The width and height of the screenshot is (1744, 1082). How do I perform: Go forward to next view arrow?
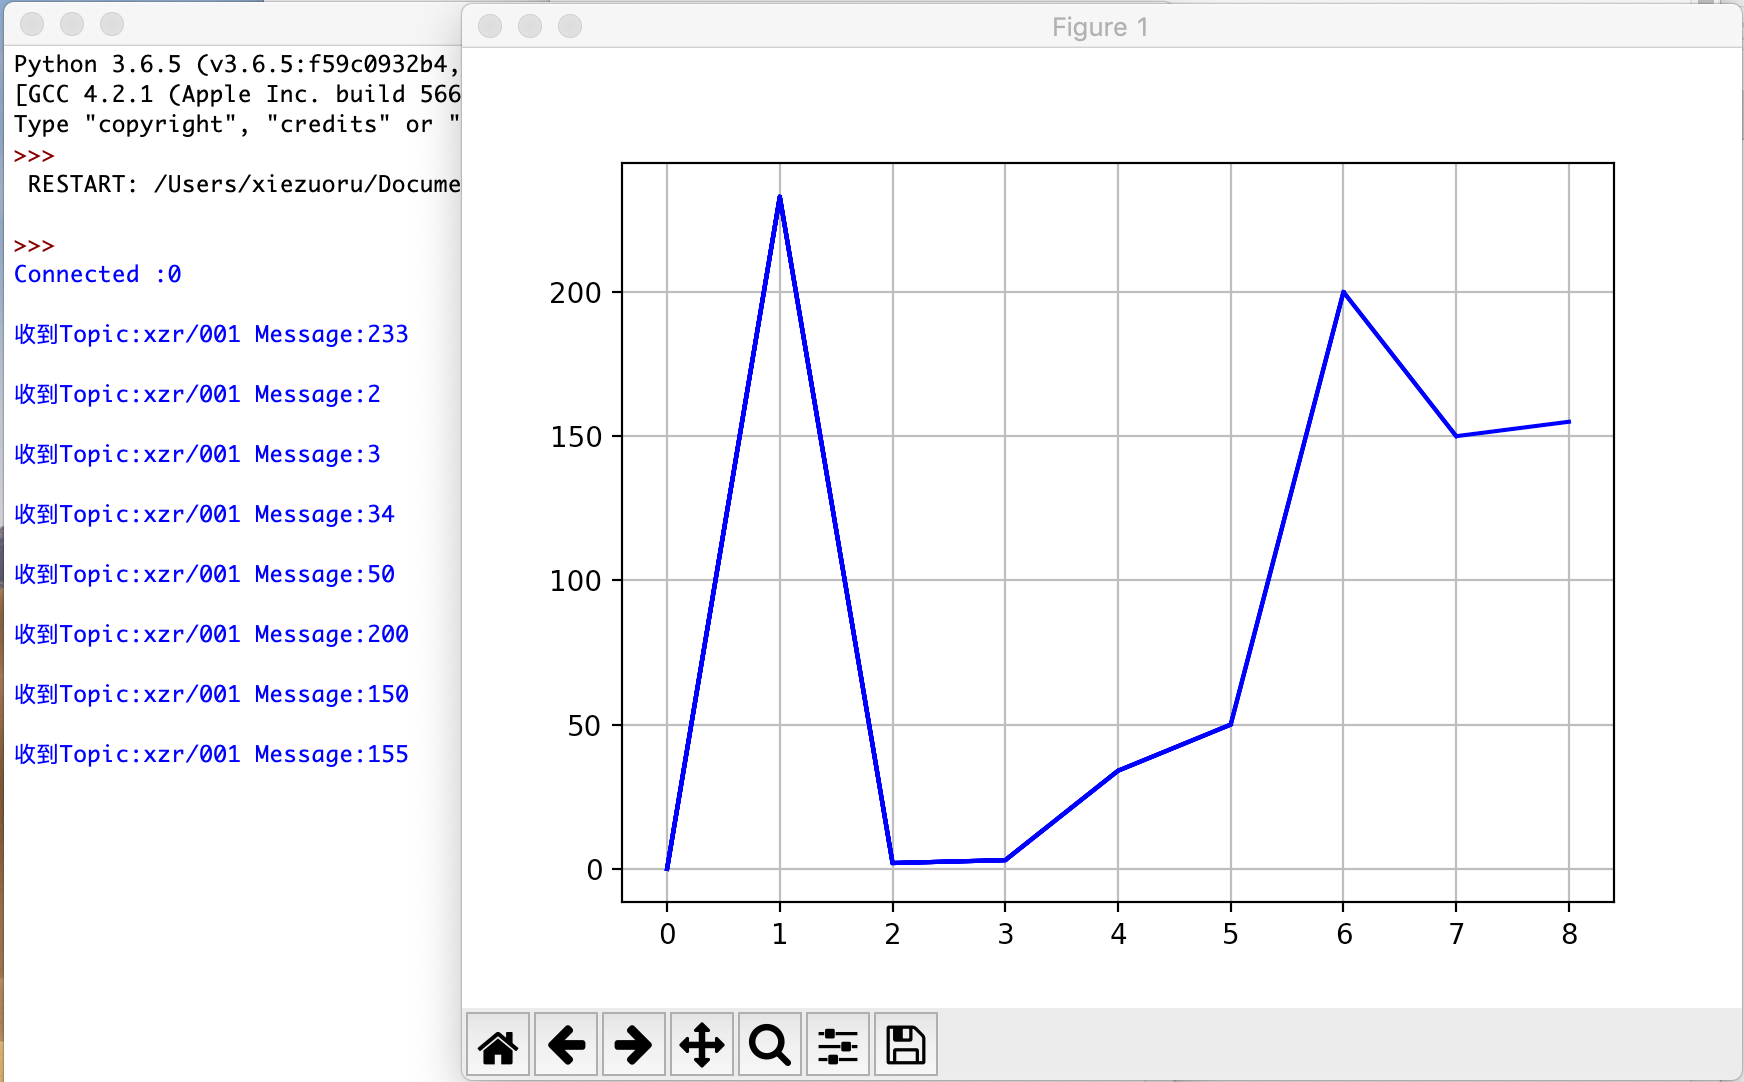click(634, 1045)
